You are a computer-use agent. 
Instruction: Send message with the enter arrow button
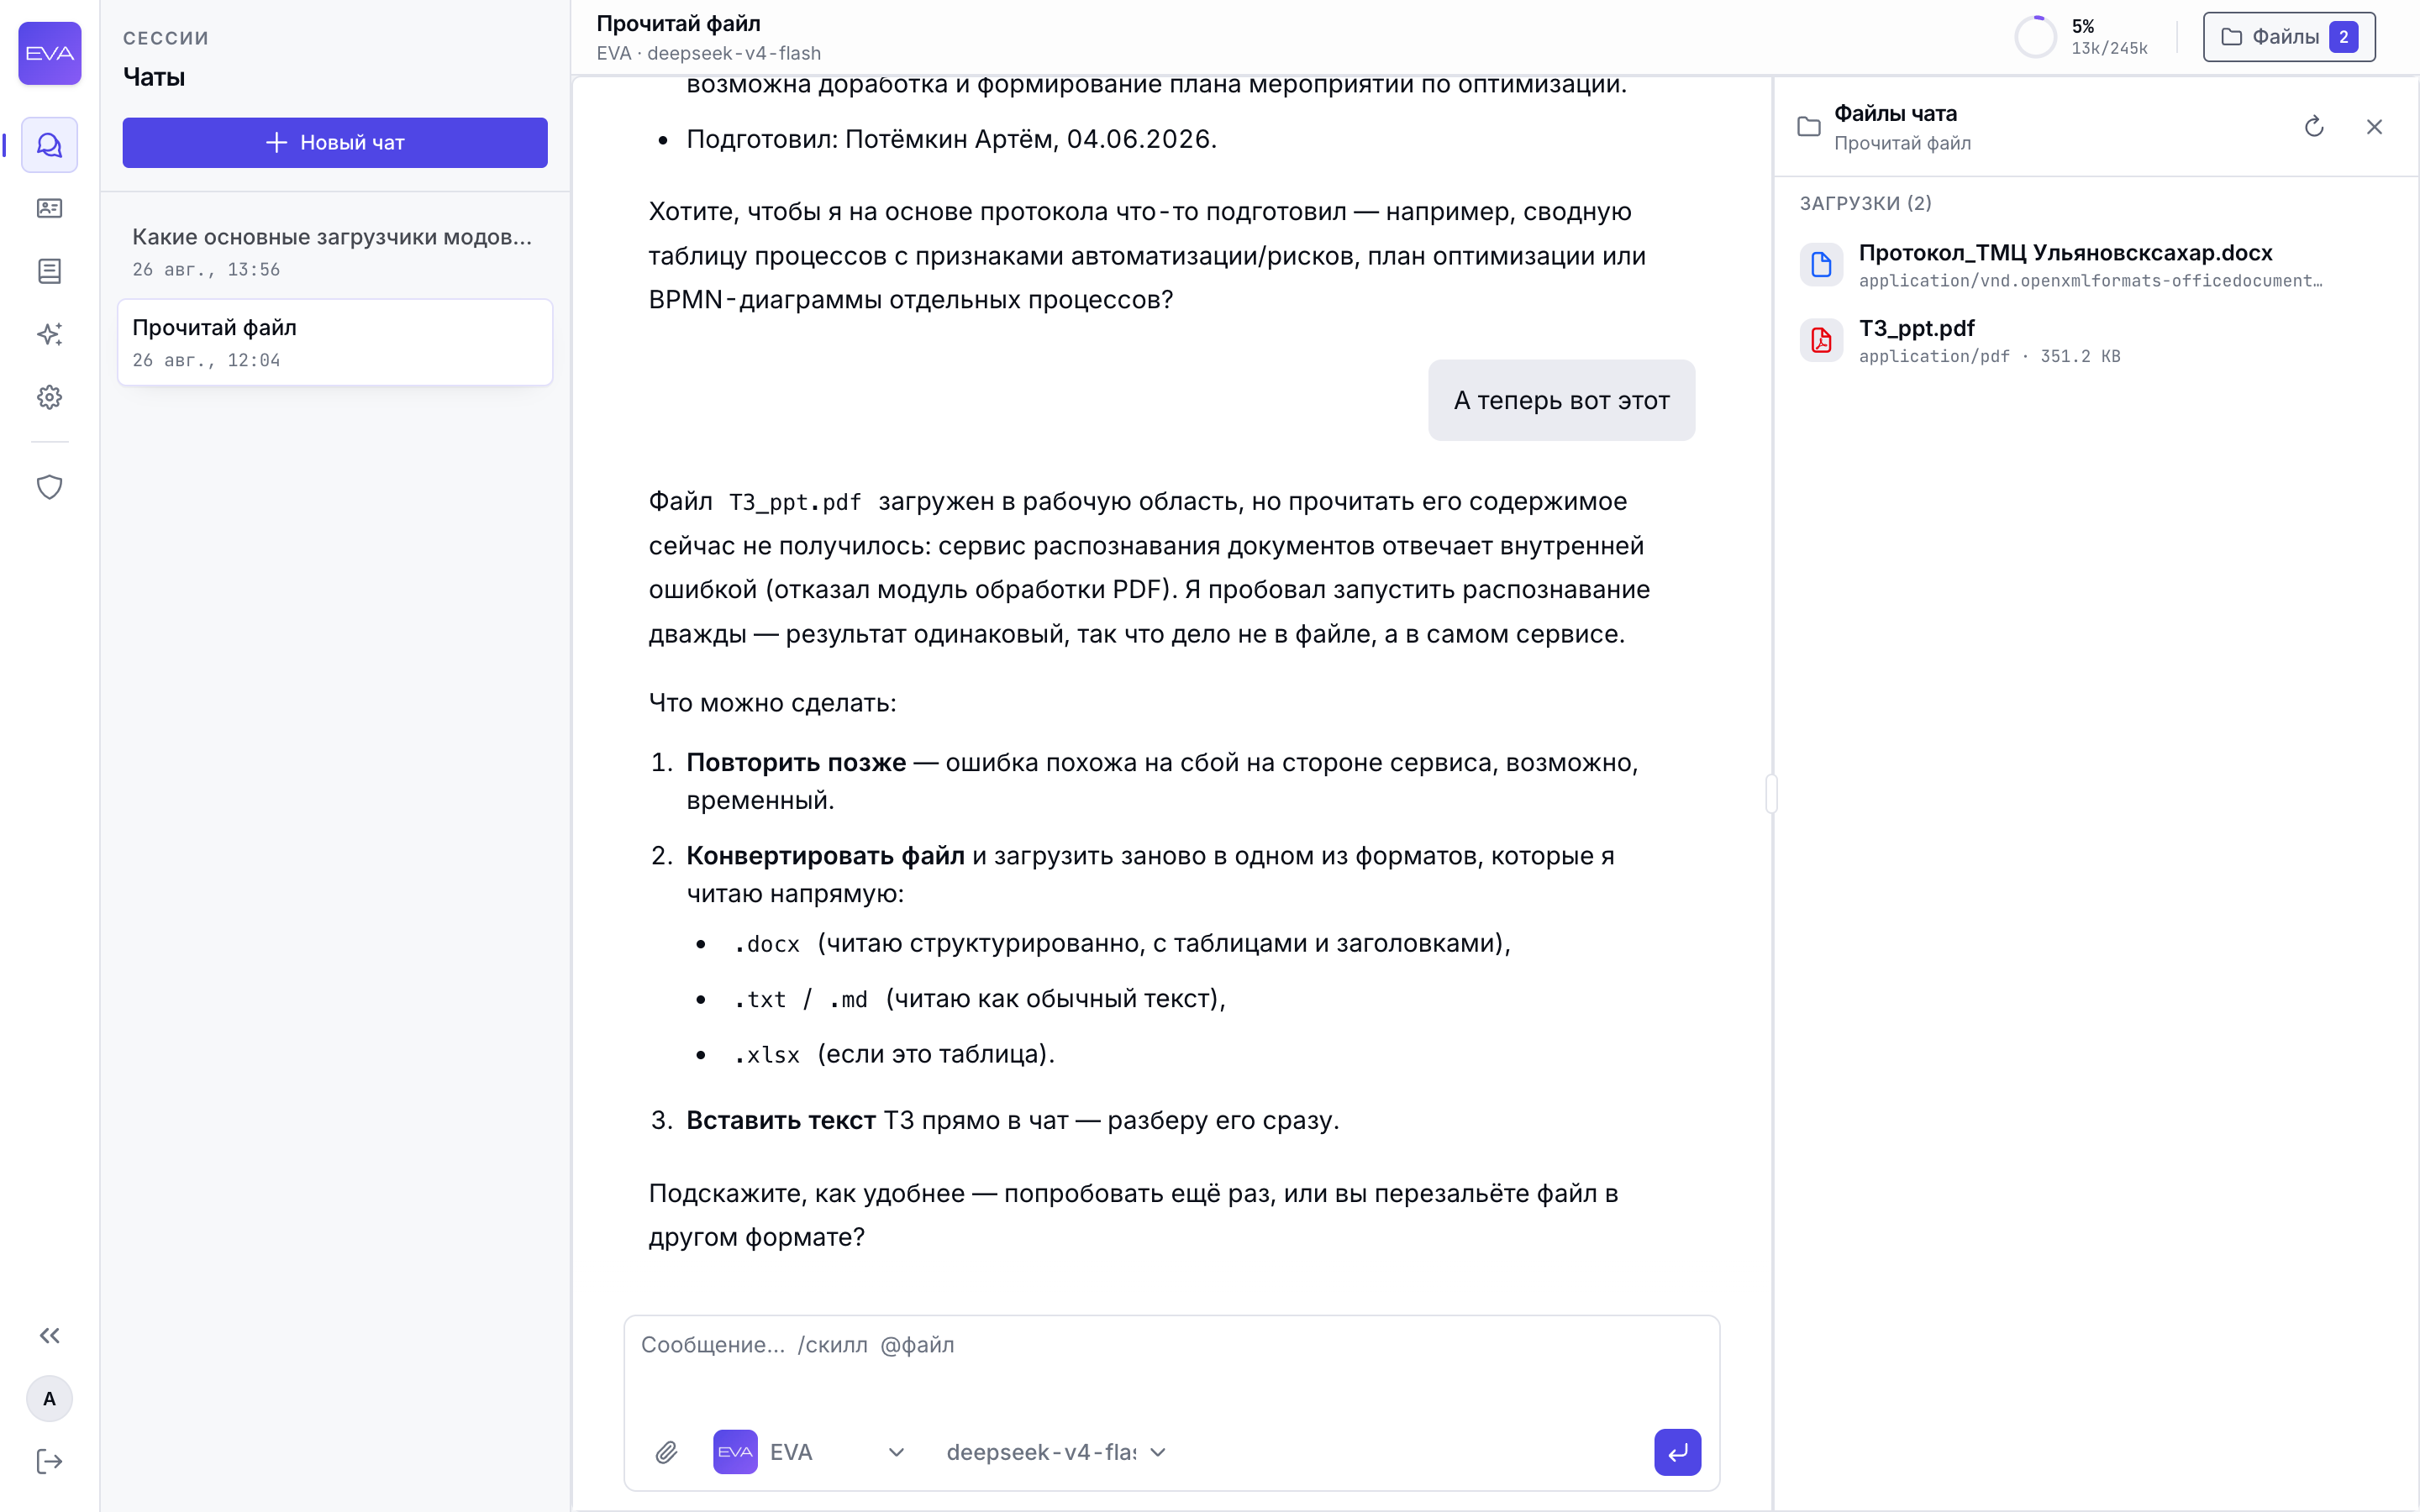tap(1677, 1452)
